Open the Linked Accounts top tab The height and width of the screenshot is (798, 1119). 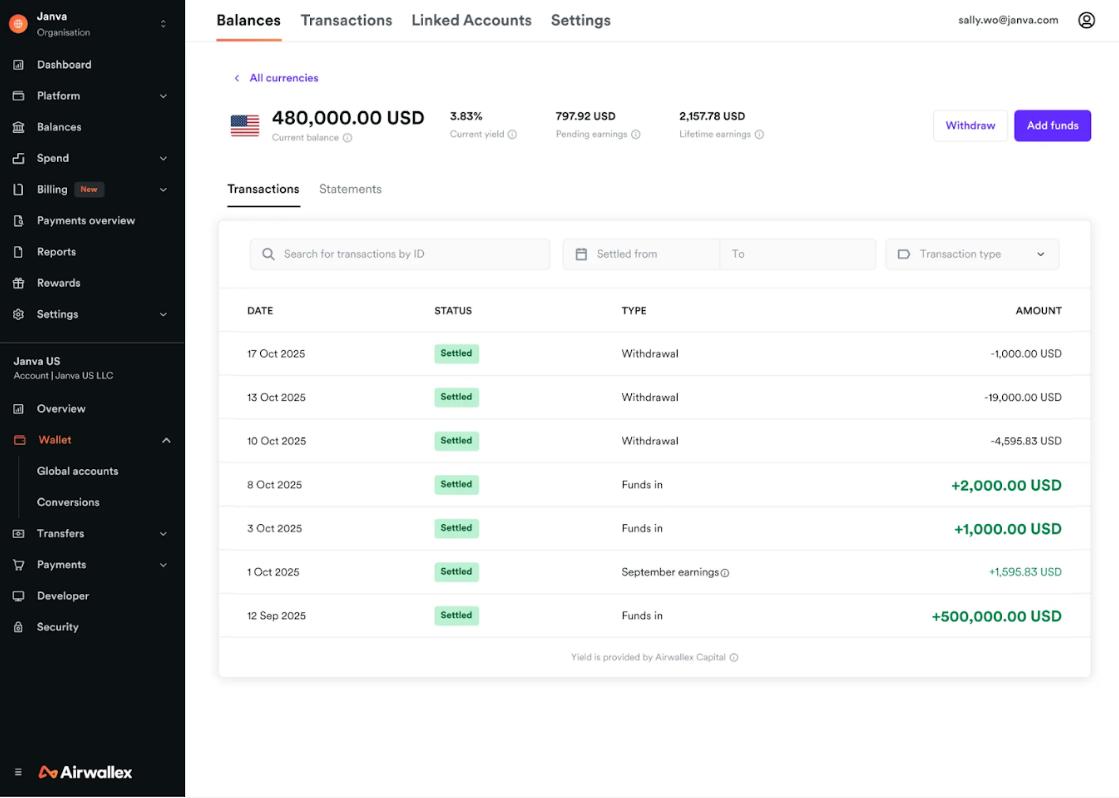click(471, 20)
